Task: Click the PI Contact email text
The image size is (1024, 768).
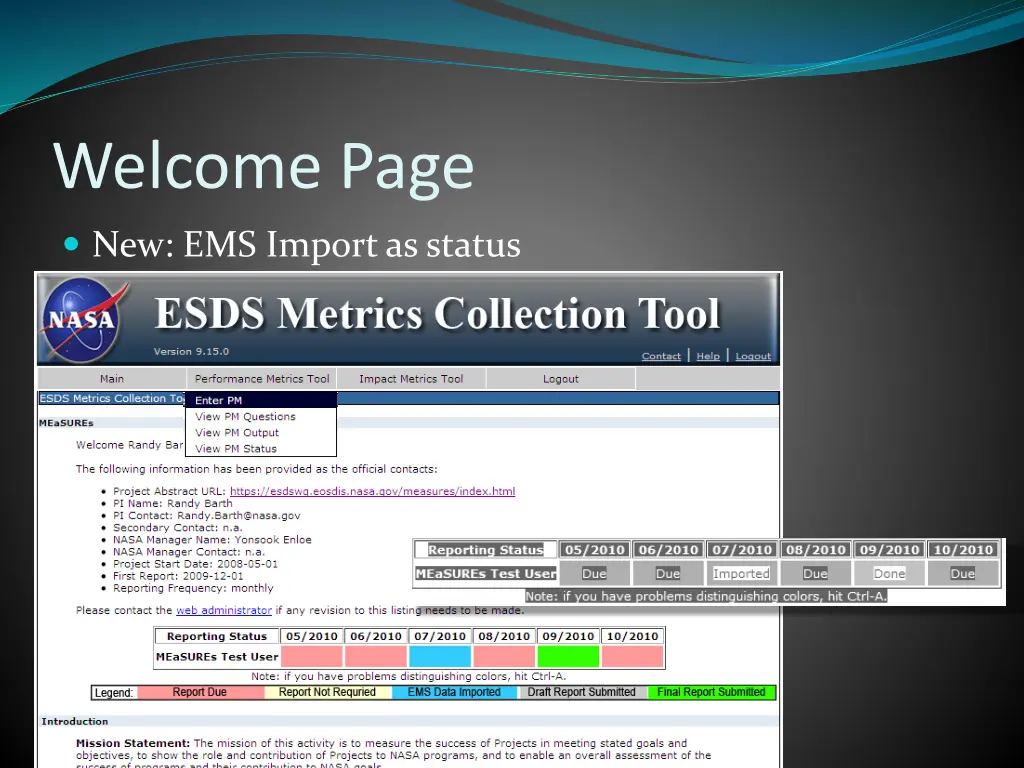Action: tap(239, 515)
